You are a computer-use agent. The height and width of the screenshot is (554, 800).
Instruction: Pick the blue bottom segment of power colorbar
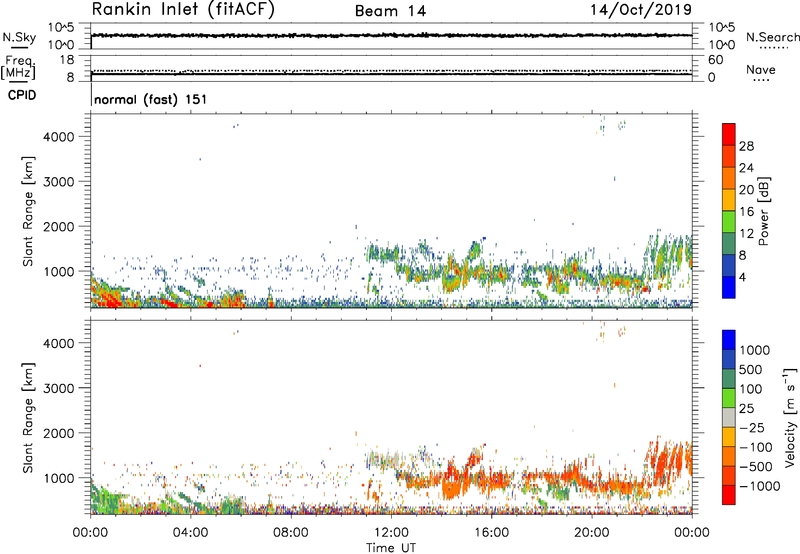click(x=729, y=287)
